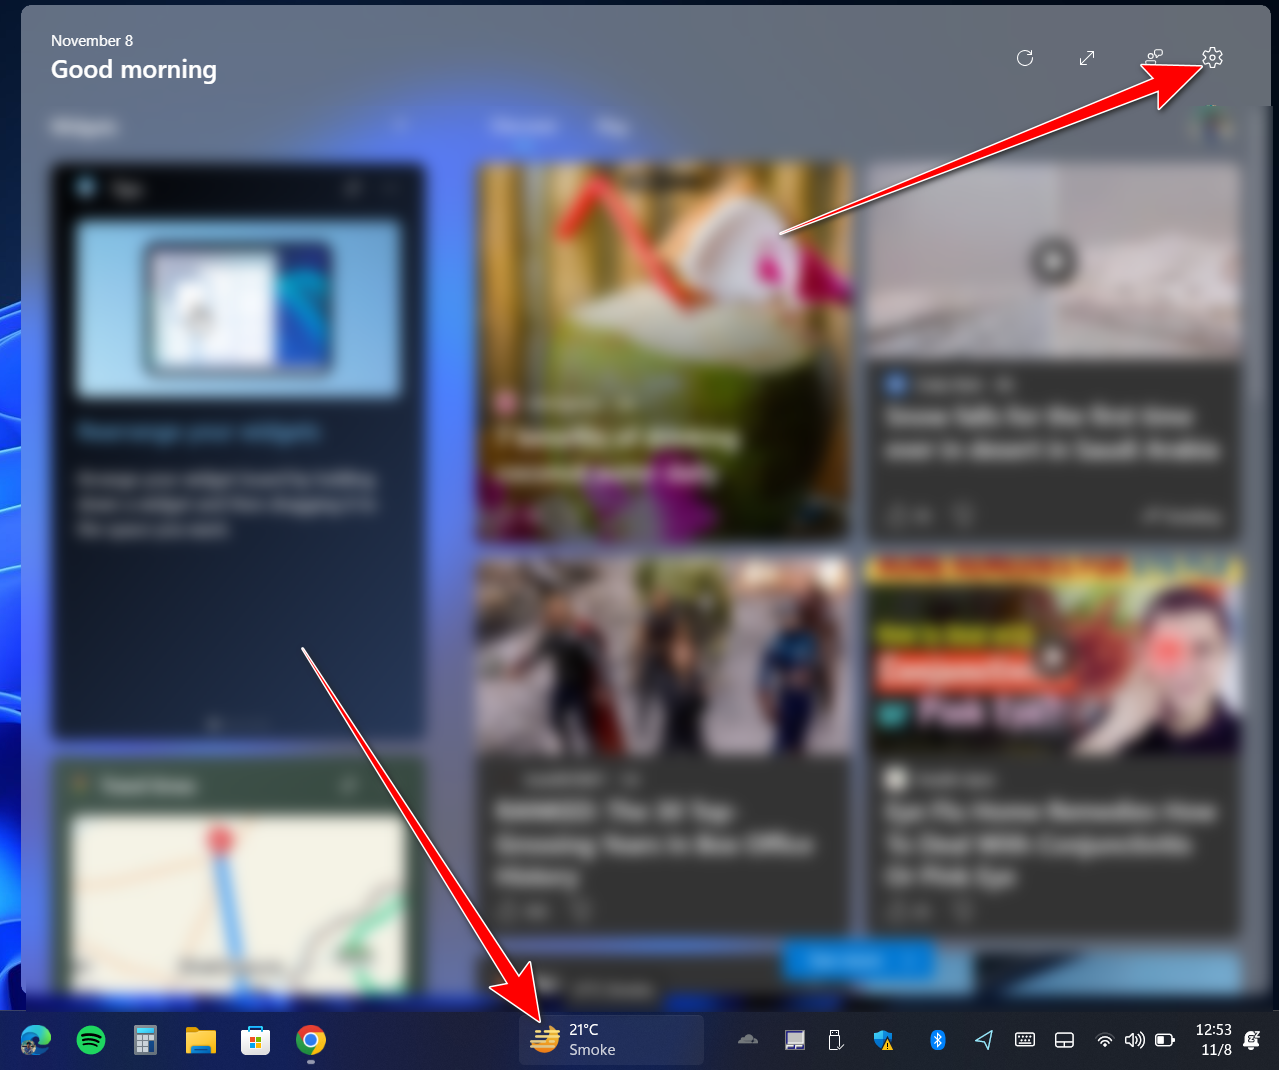Open the weather widget on taskbar

coord(611,1040)
